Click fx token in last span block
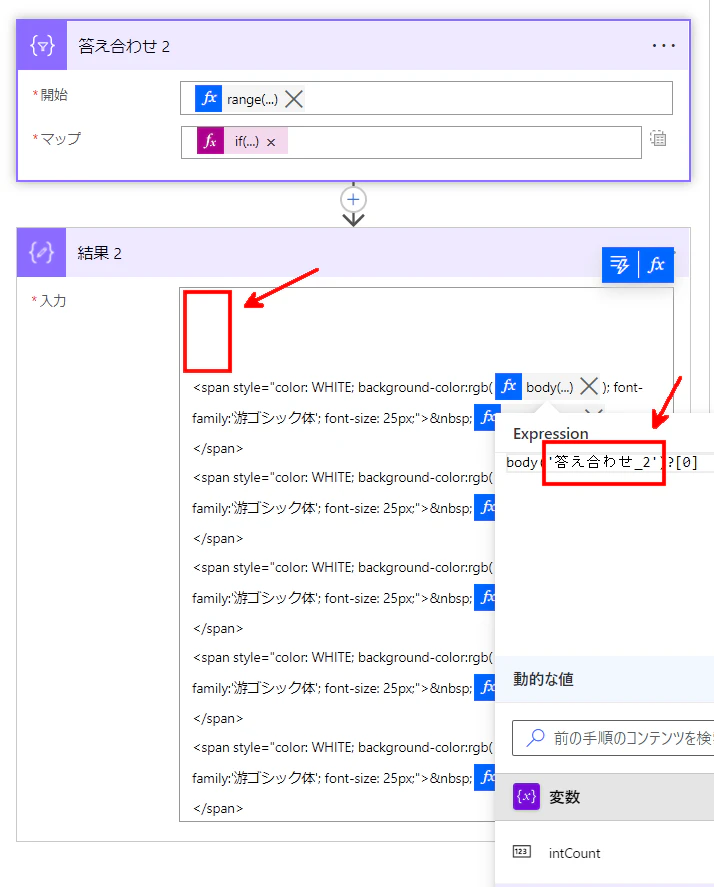This screenshot has height=887, width=714. 485,778
